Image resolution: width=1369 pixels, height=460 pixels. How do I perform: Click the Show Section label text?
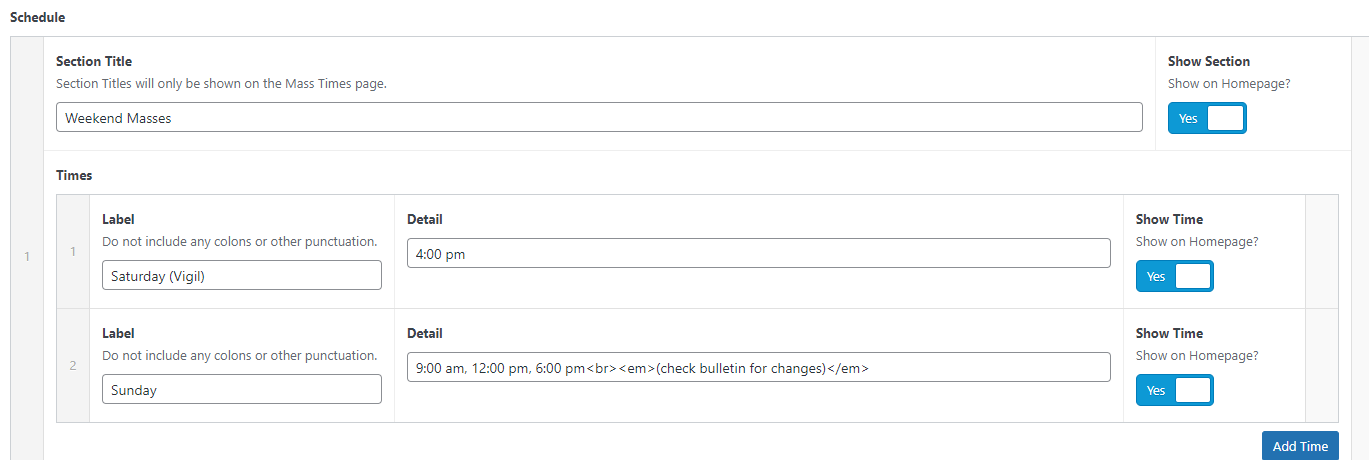point(1208,62)
